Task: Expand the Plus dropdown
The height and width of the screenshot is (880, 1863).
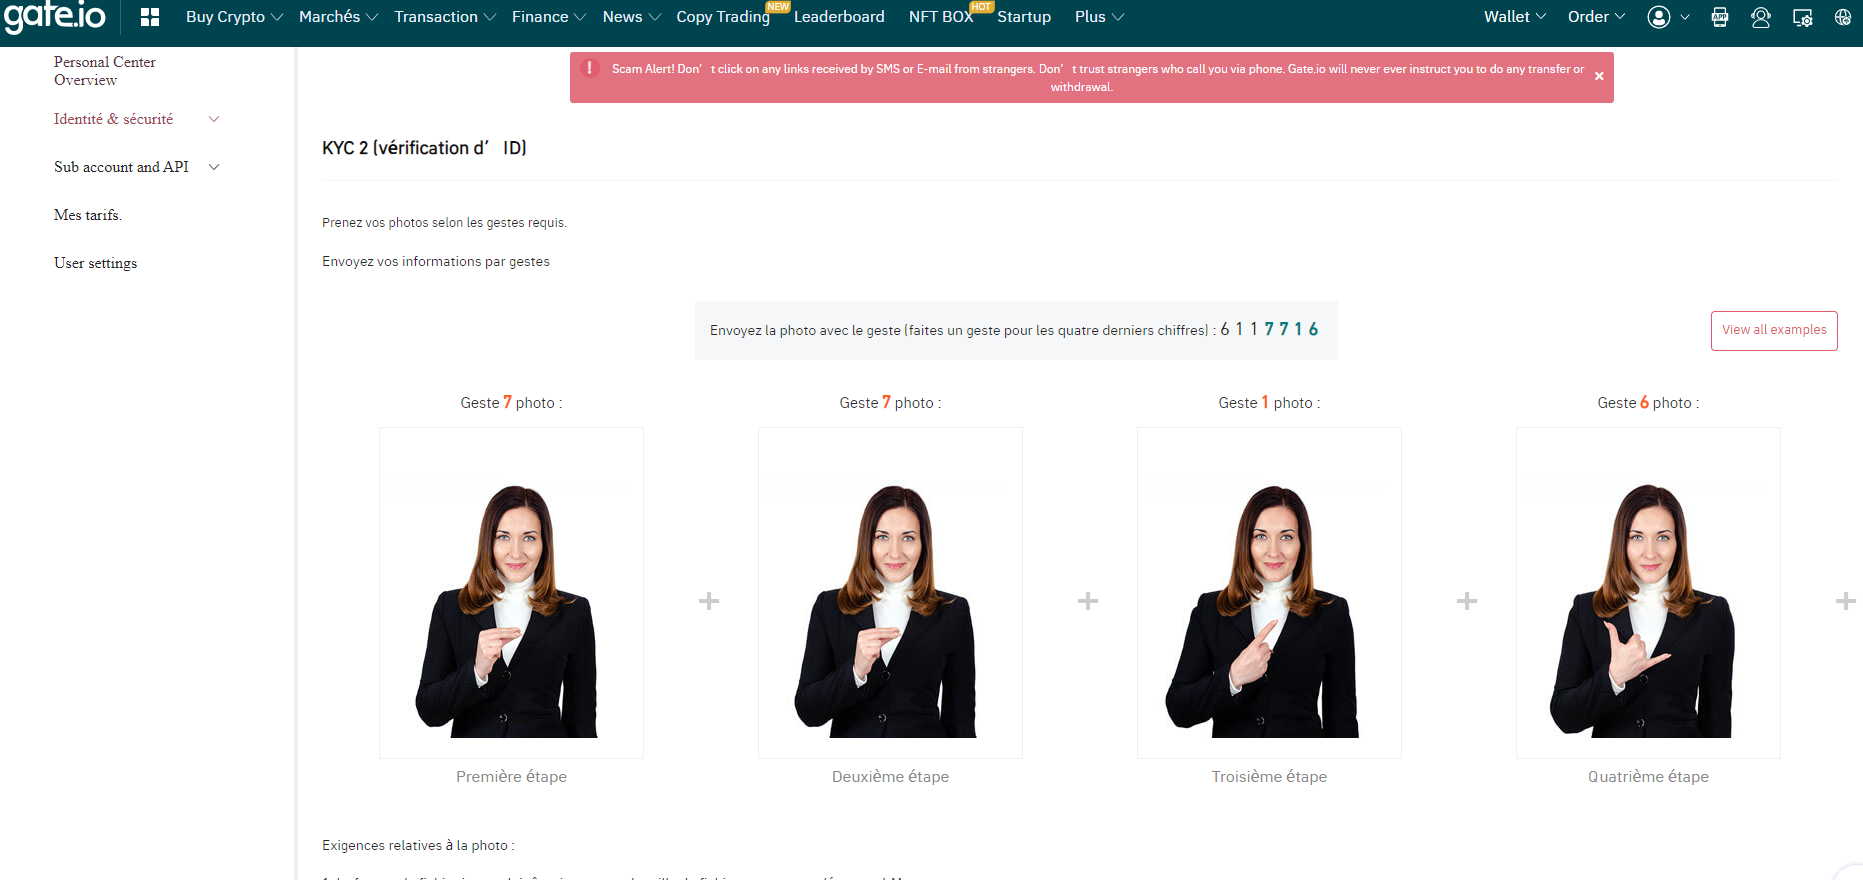Action: 1099,17
